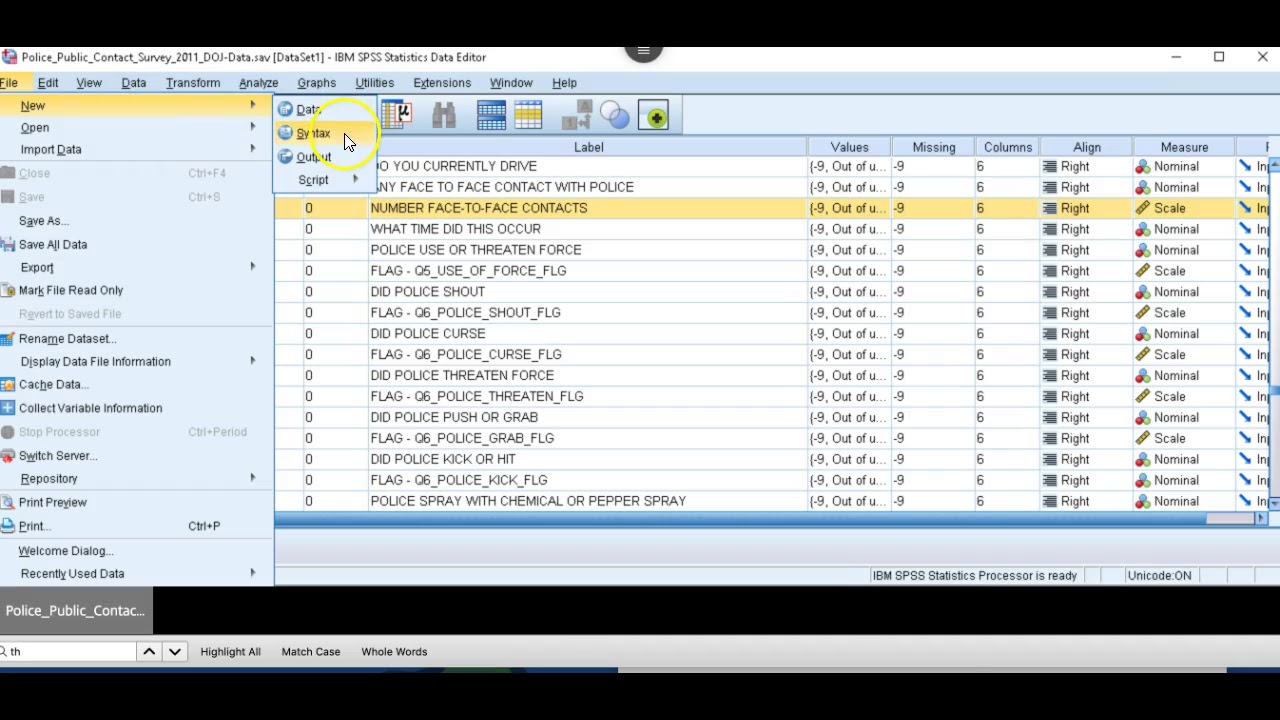Screen dimensions: 1280x720
Task: Click Nominal icon in DID POLICE KICK OR HIT row
Action: pos(1143,459)
